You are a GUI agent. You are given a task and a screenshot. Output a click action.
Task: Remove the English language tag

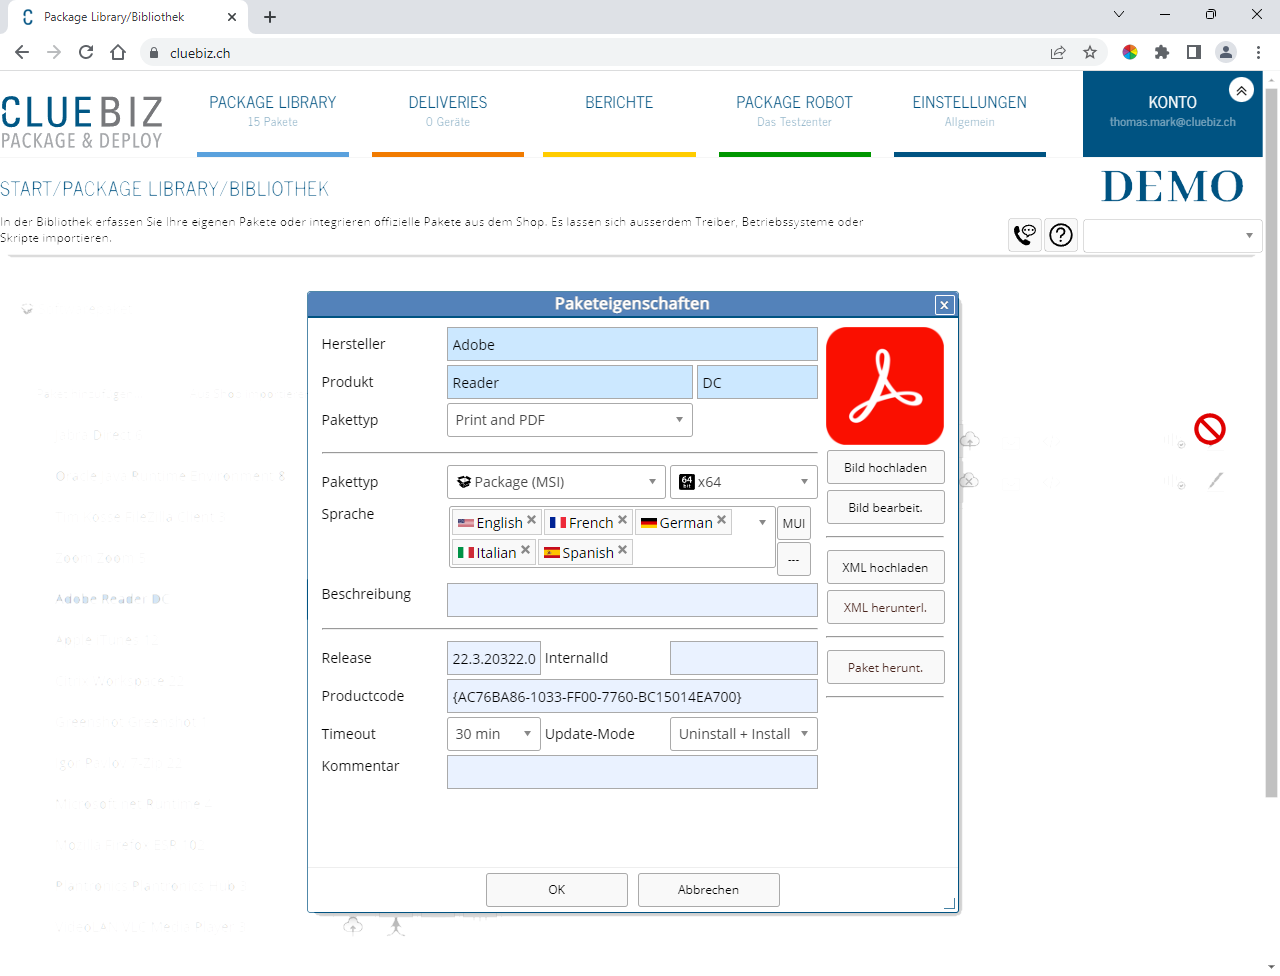531,520
